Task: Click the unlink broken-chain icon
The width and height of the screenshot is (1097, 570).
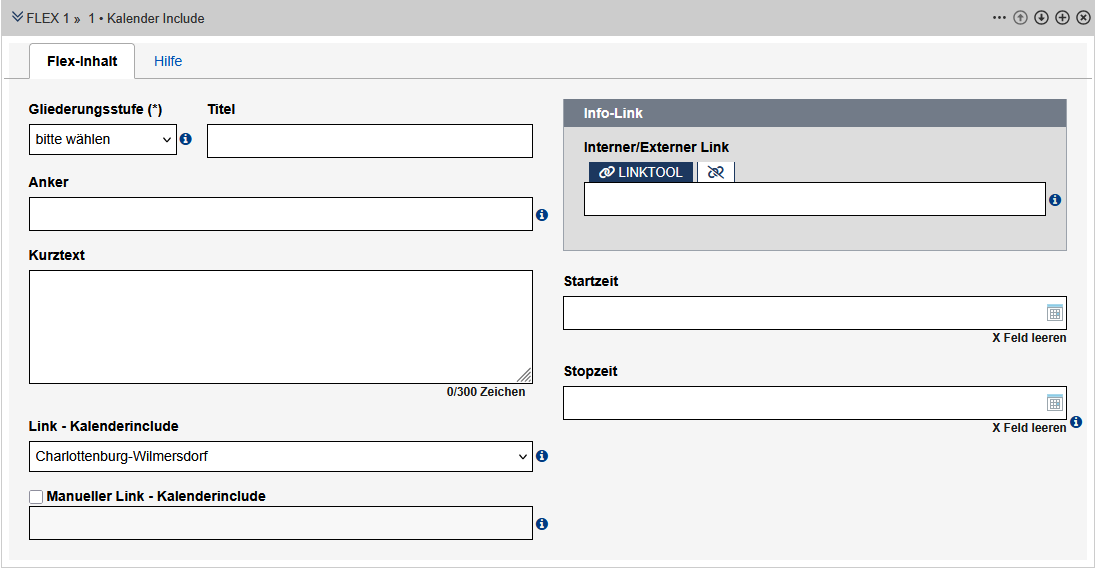Action: point(715,172)
